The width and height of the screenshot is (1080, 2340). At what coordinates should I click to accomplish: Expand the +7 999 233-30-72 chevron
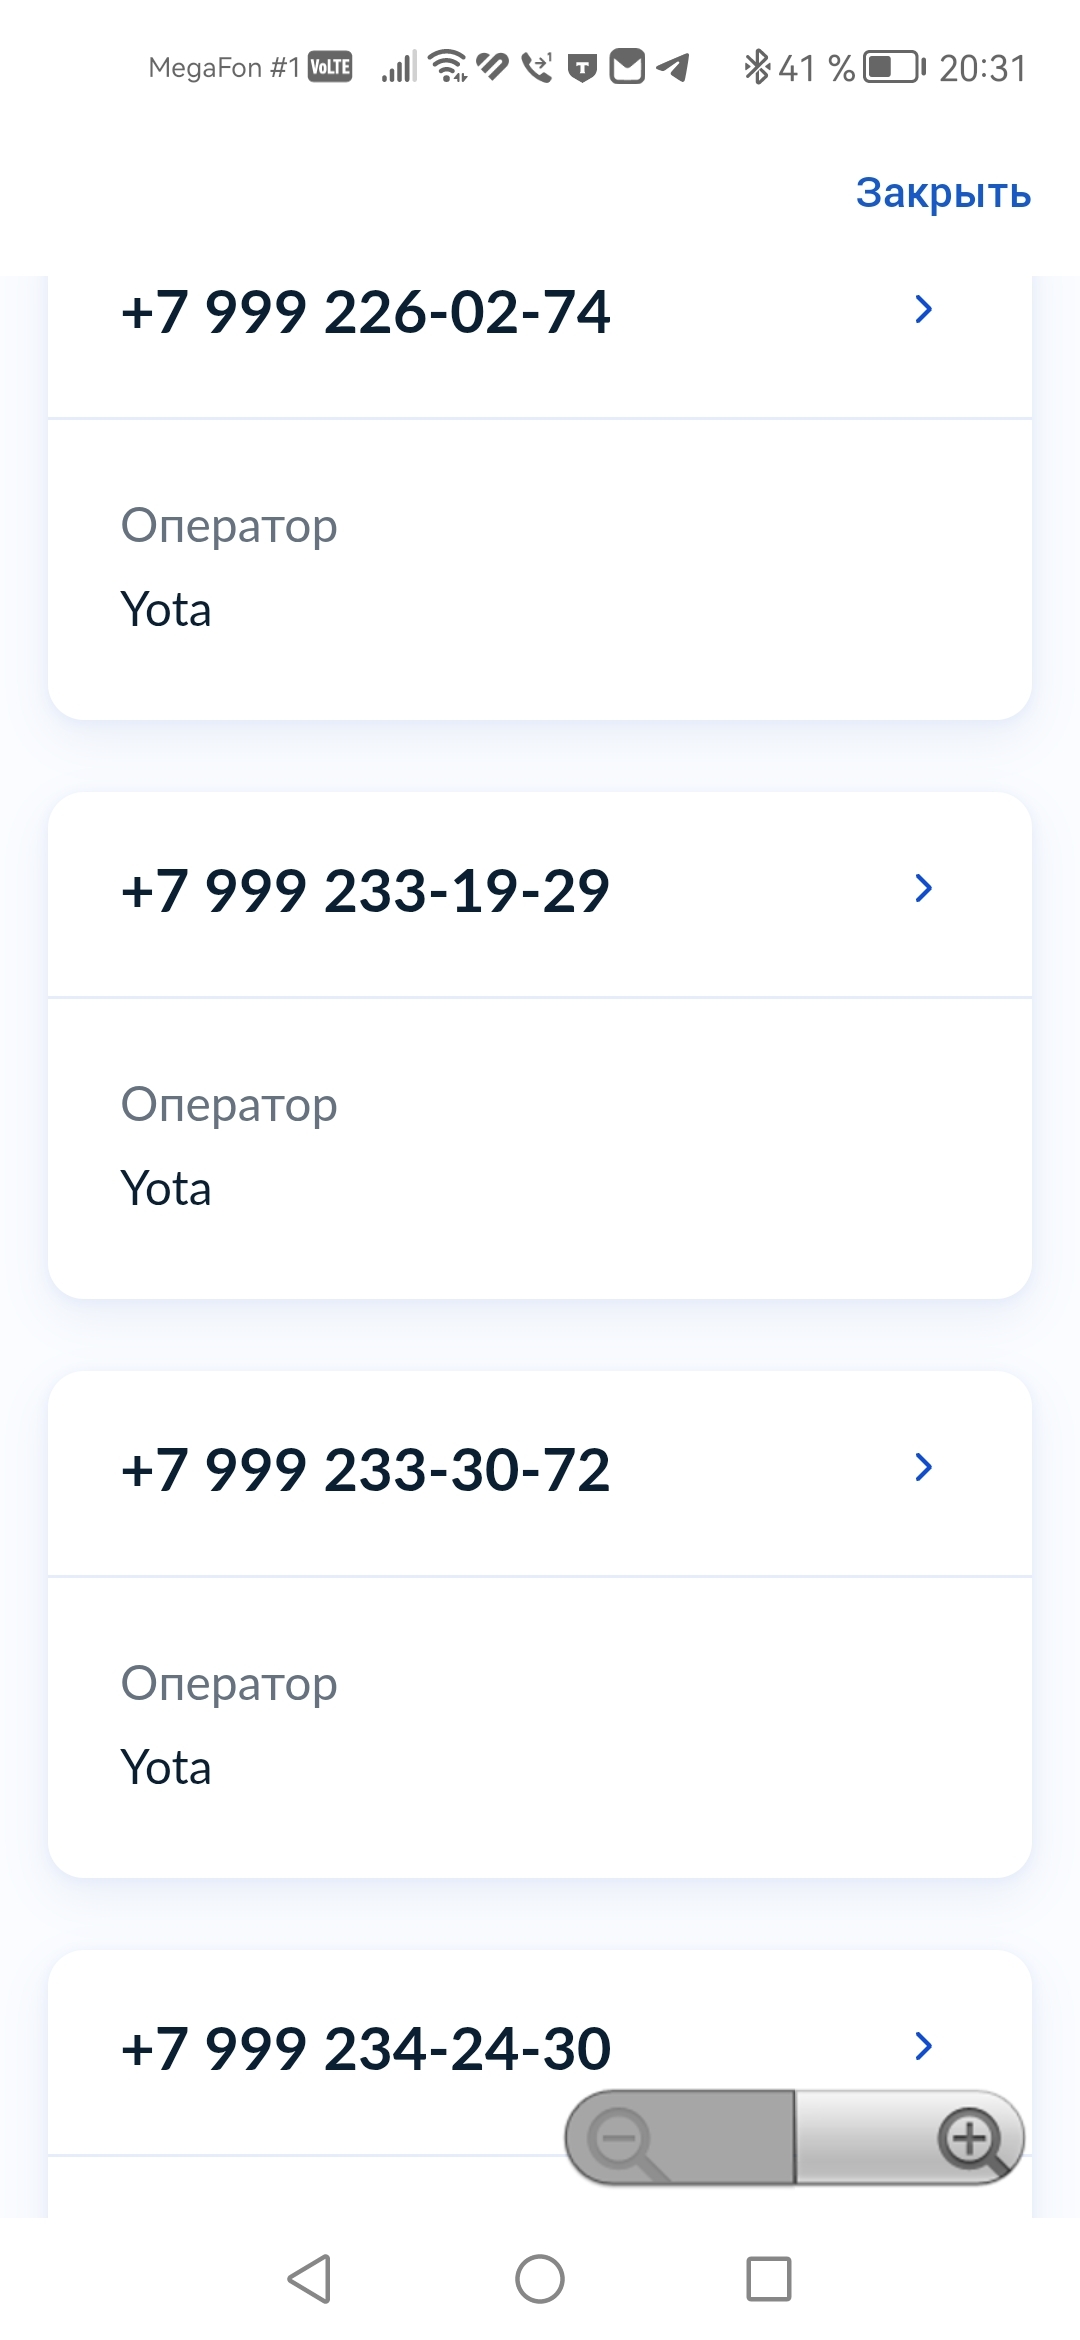pos(923,1467)
